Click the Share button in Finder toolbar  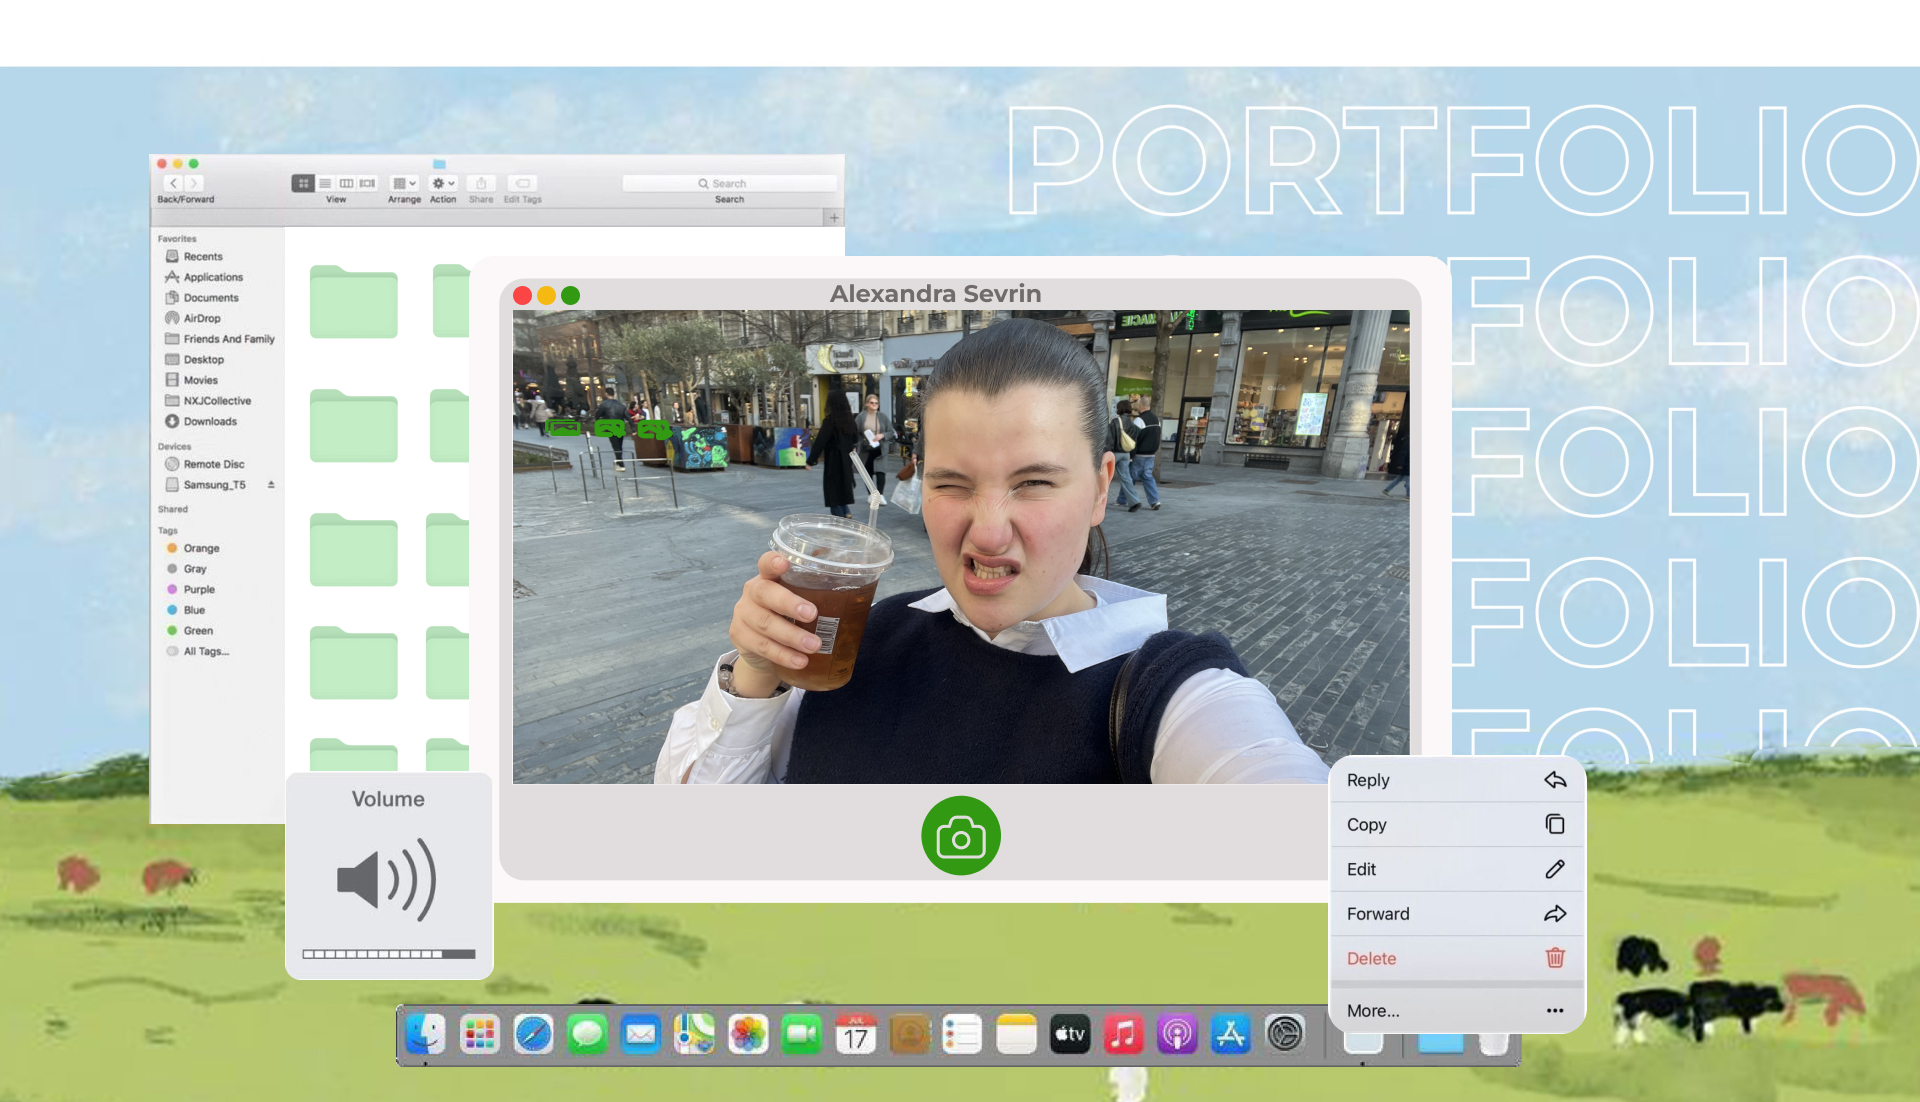tap(481, 183)
